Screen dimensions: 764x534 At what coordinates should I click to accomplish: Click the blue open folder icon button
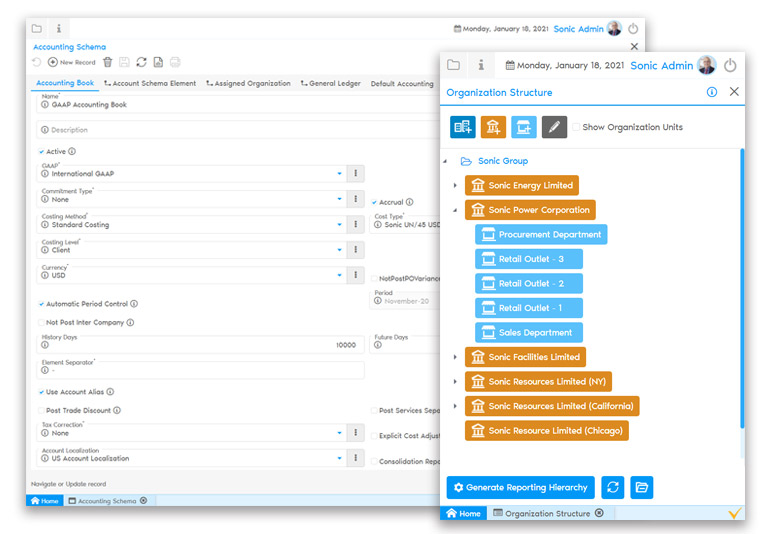point(642,487)
